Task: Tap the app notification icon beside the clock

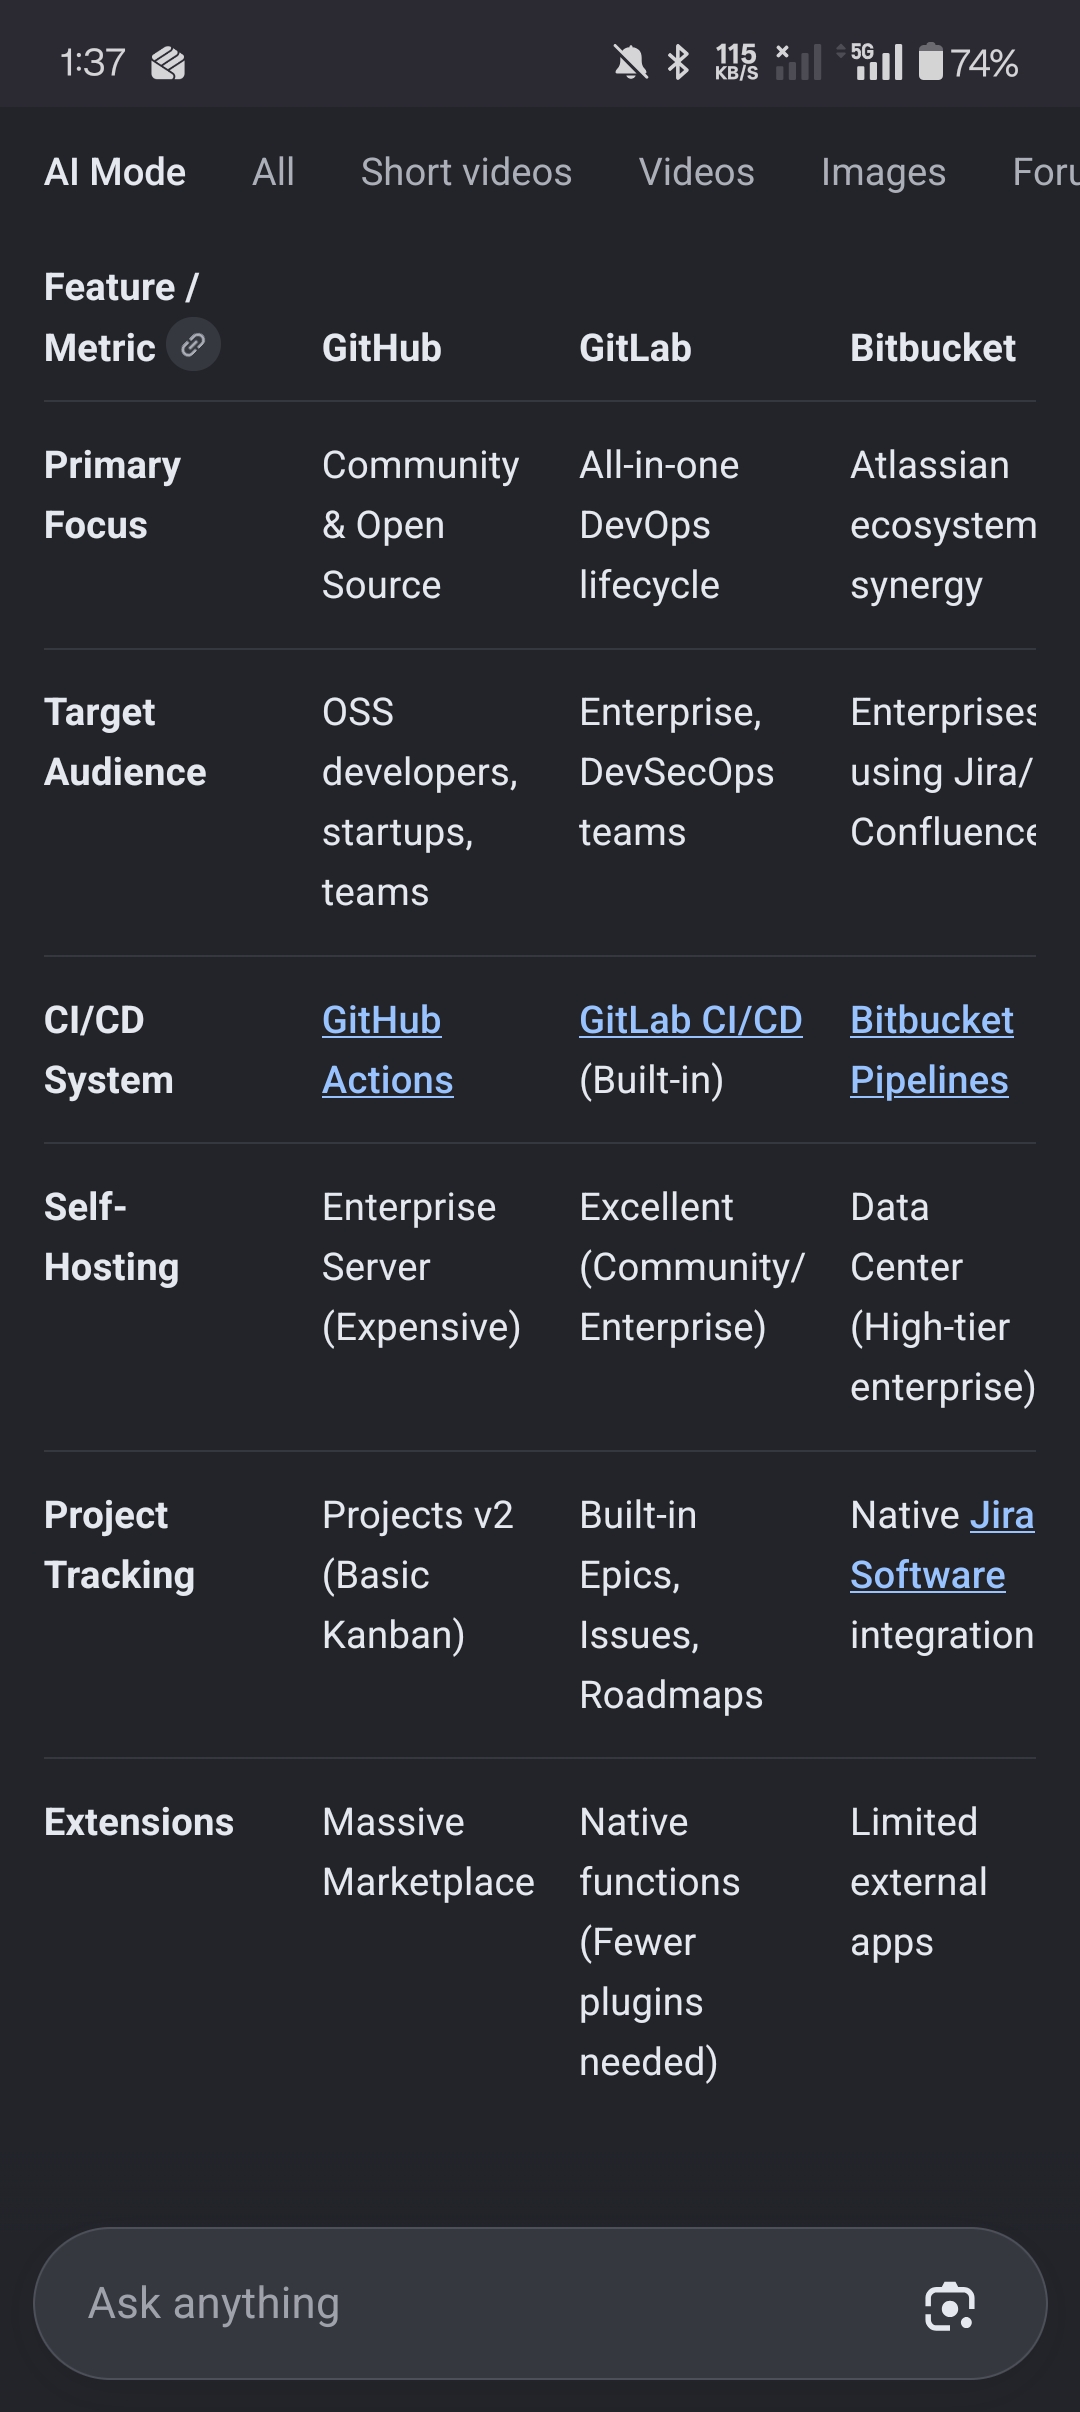Action: [x=168, y=64]
